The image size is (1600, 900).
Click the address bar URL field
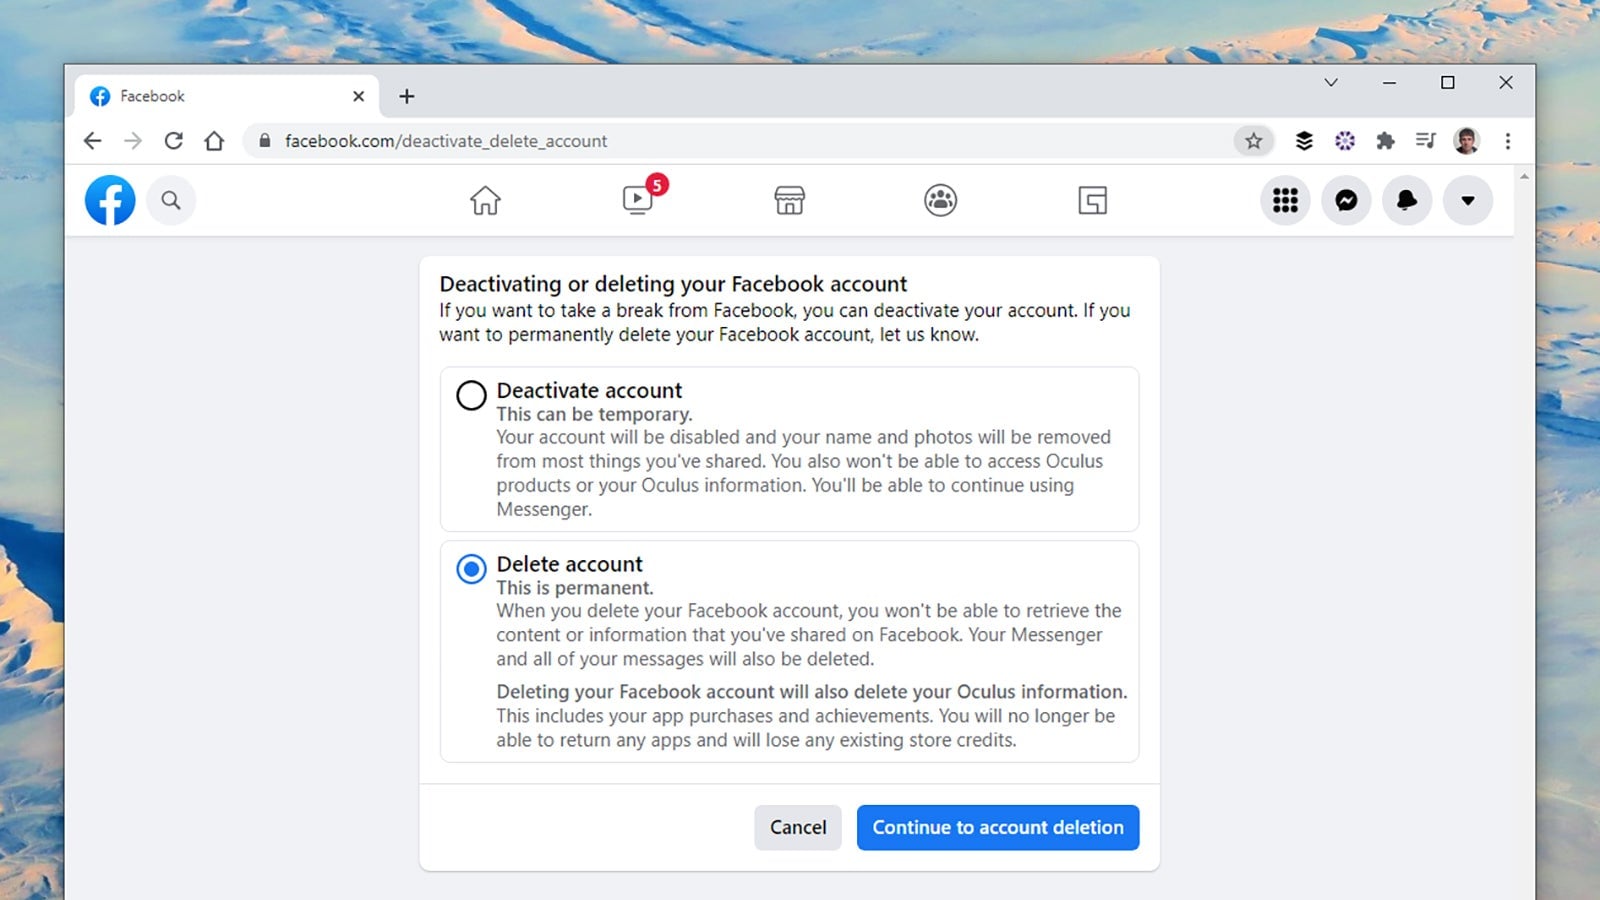600,141
